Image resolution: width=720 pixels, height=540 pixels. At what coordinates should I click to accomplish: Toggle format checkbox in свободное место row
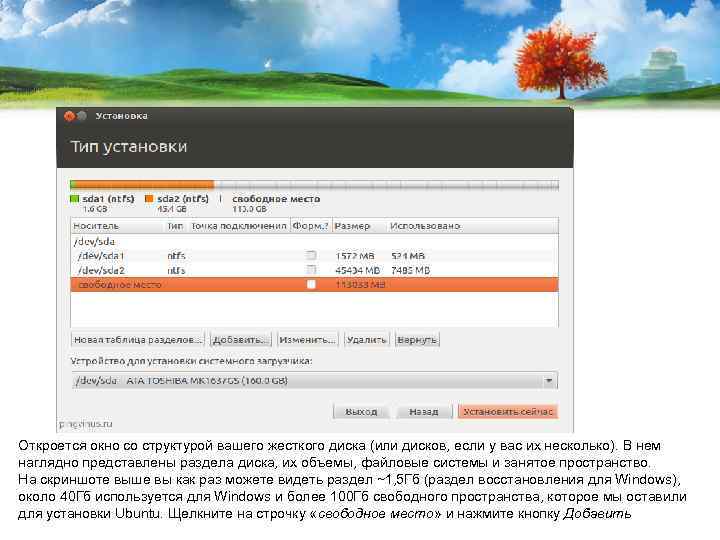coord(311,284)
